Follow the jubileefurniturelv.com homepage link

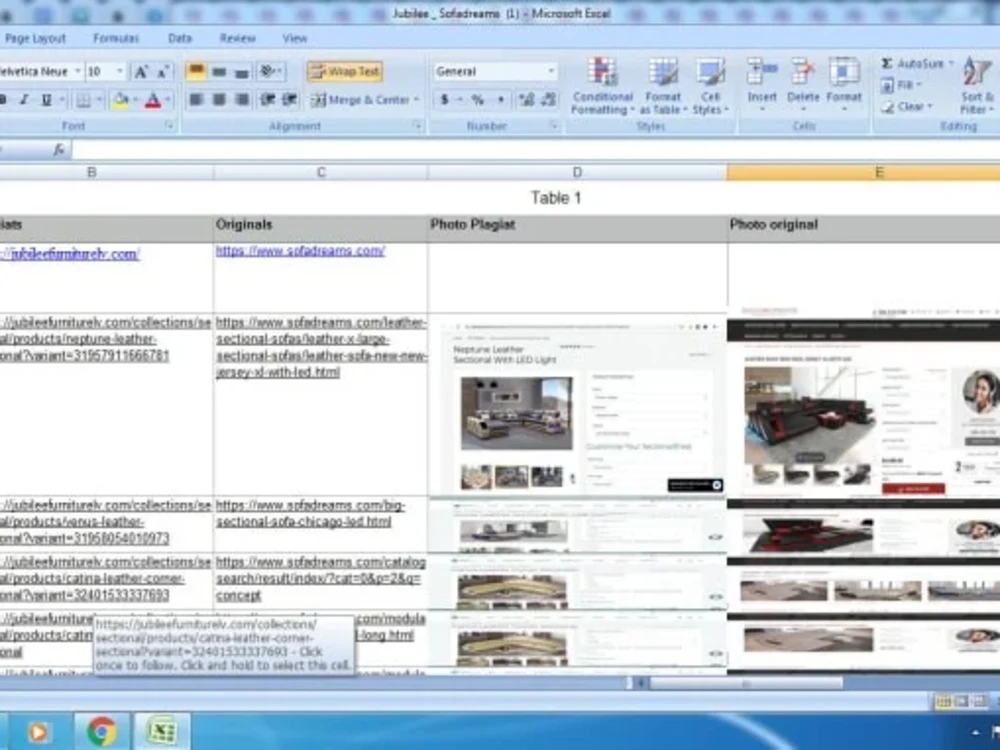click(70, 254)
